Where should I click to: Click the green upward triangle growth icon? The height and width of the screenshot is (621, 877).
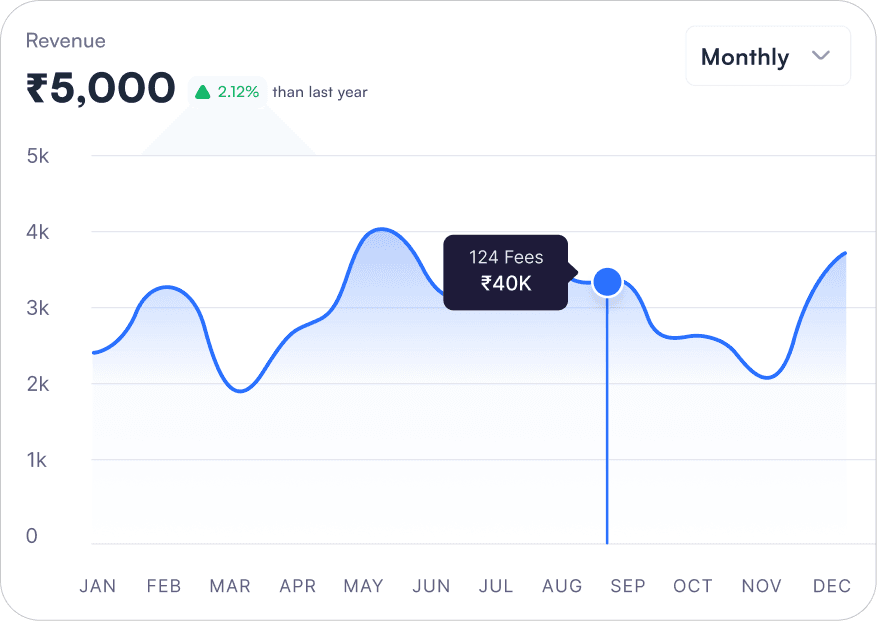[x=203, y=92]
